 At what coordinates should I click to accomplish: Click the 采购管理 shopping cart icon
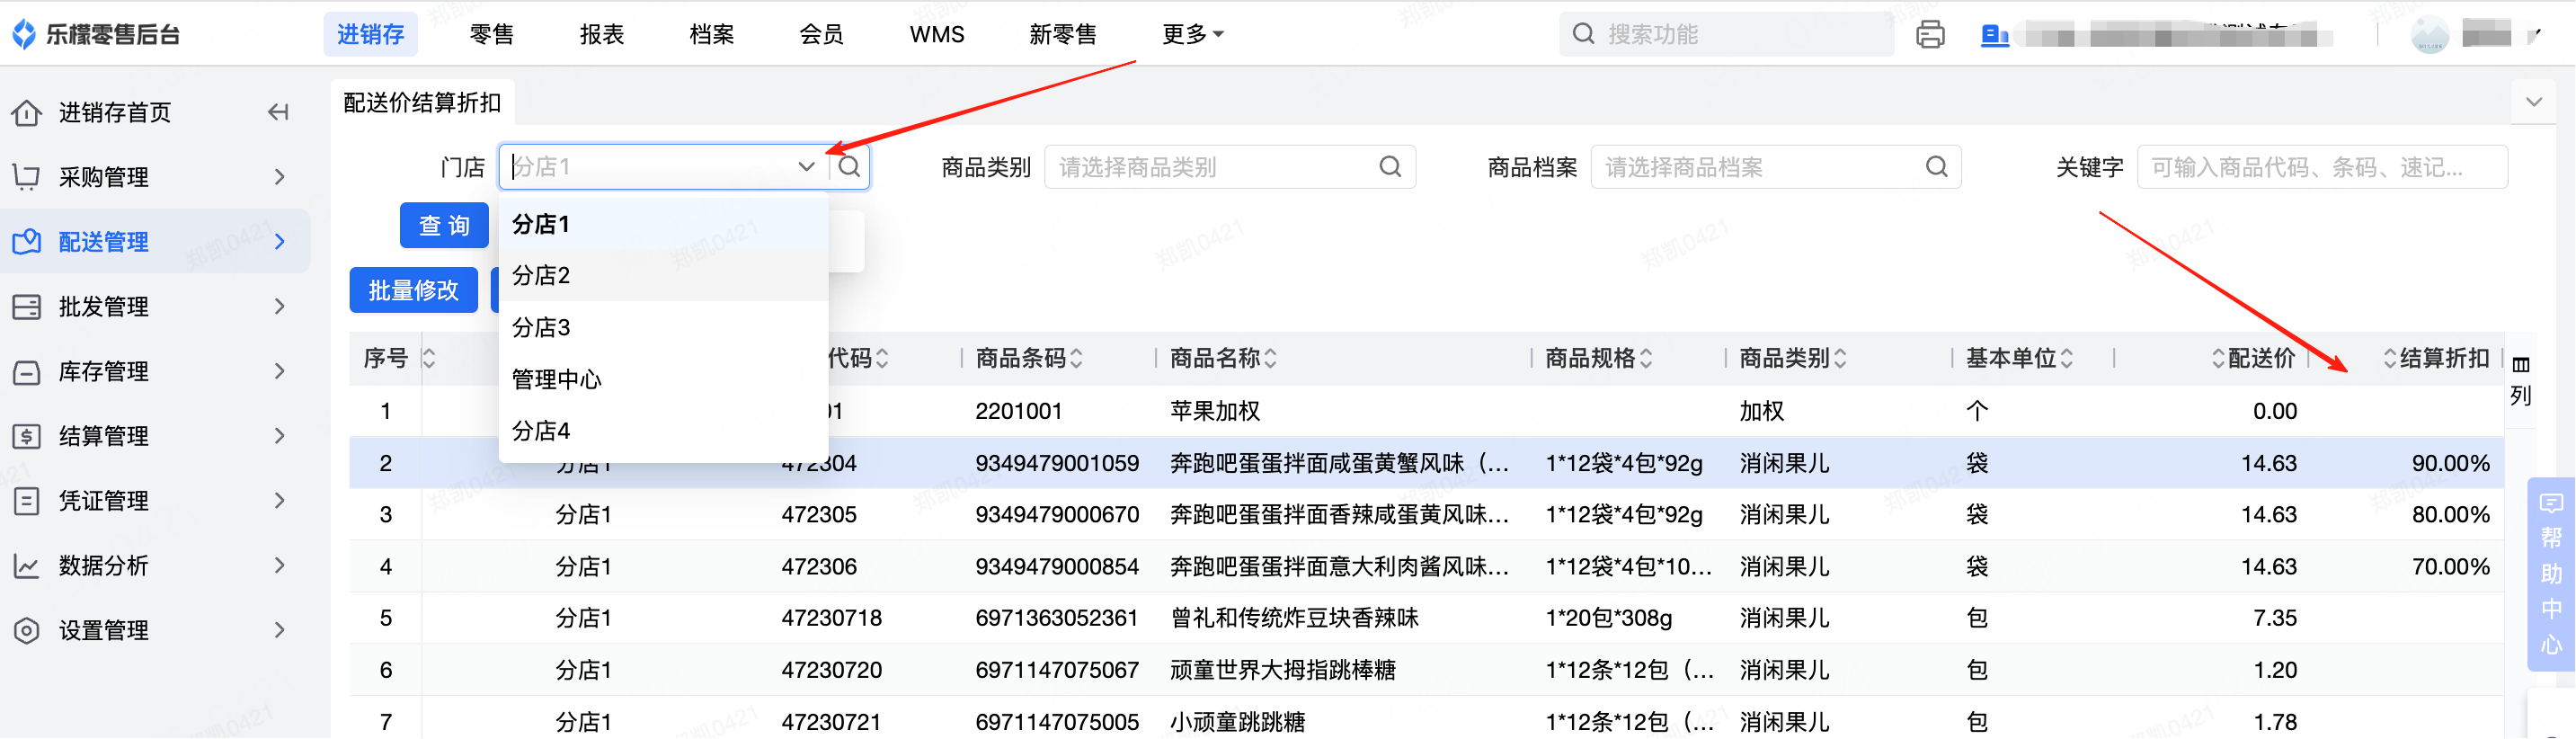click(26, 177)
